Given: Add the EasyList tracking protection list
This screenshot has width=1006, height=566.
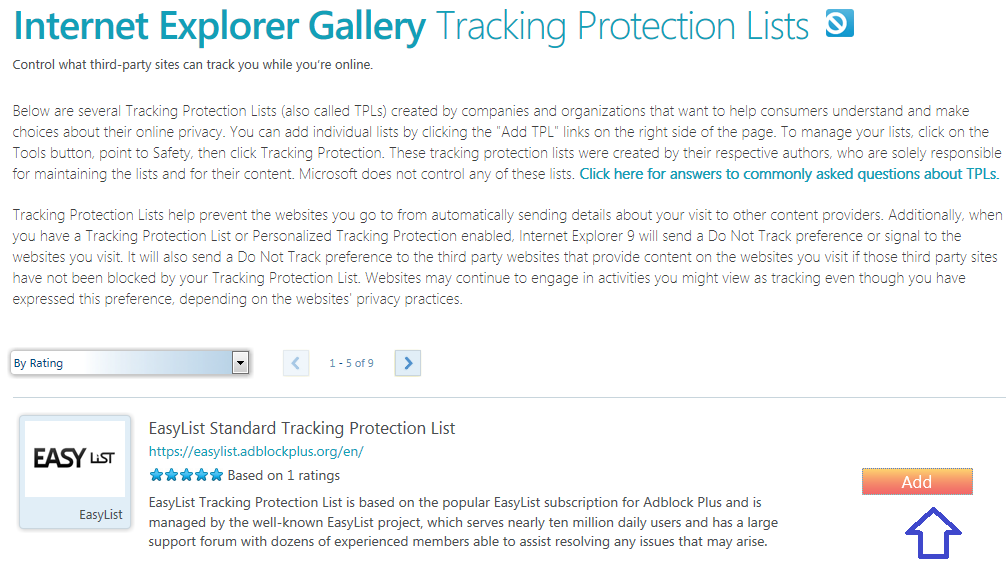Looking at the screenshot, I should pyautogui.click(x=917, y=482).
